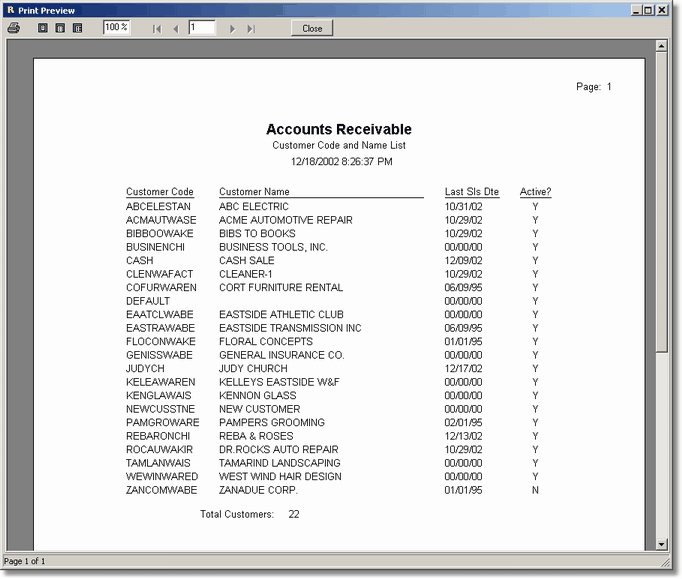
Task: Click the scroll down arrow
Action: click(x=662, y=544)
